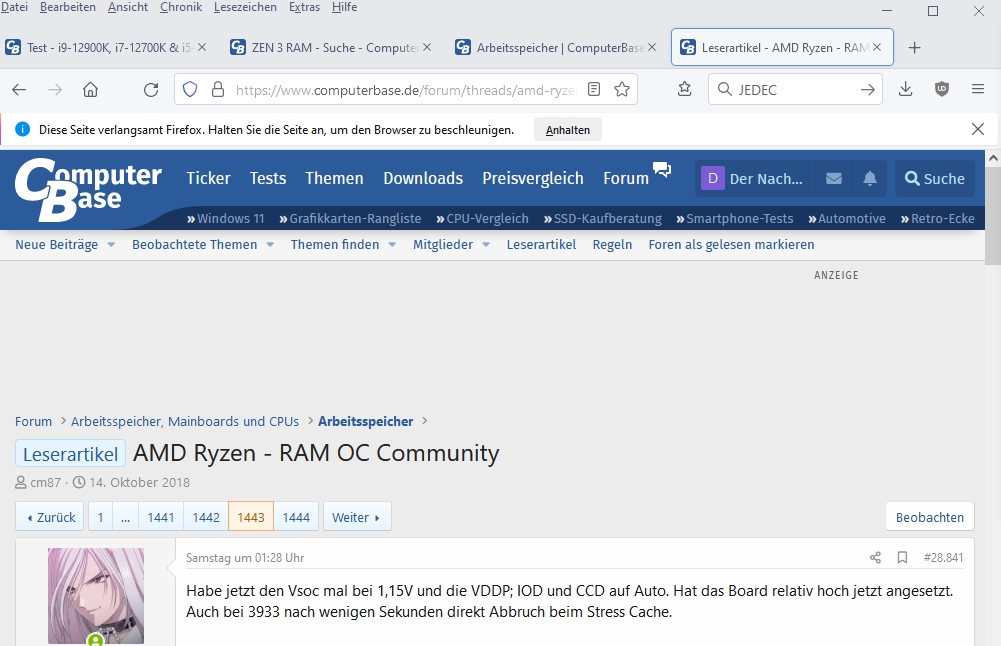Open a new browser tab
Viewport: 1001px width, 646px height.
914,48
